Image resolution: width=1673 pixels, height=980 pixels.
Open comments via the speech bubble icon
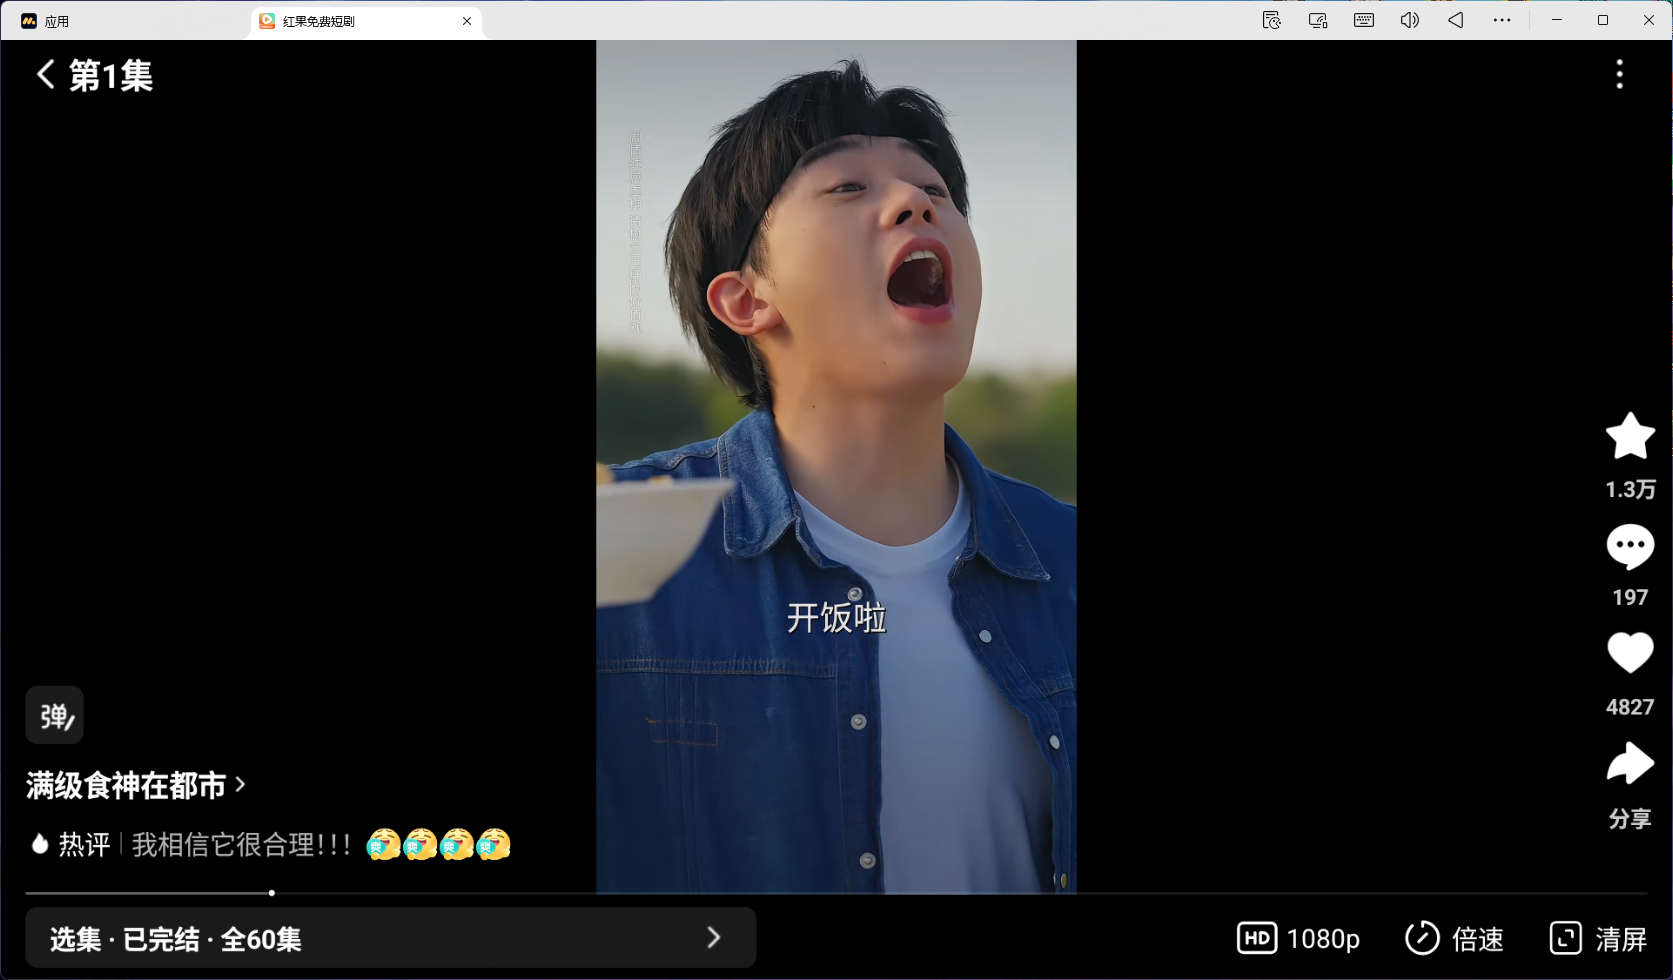click(1630, 546)
